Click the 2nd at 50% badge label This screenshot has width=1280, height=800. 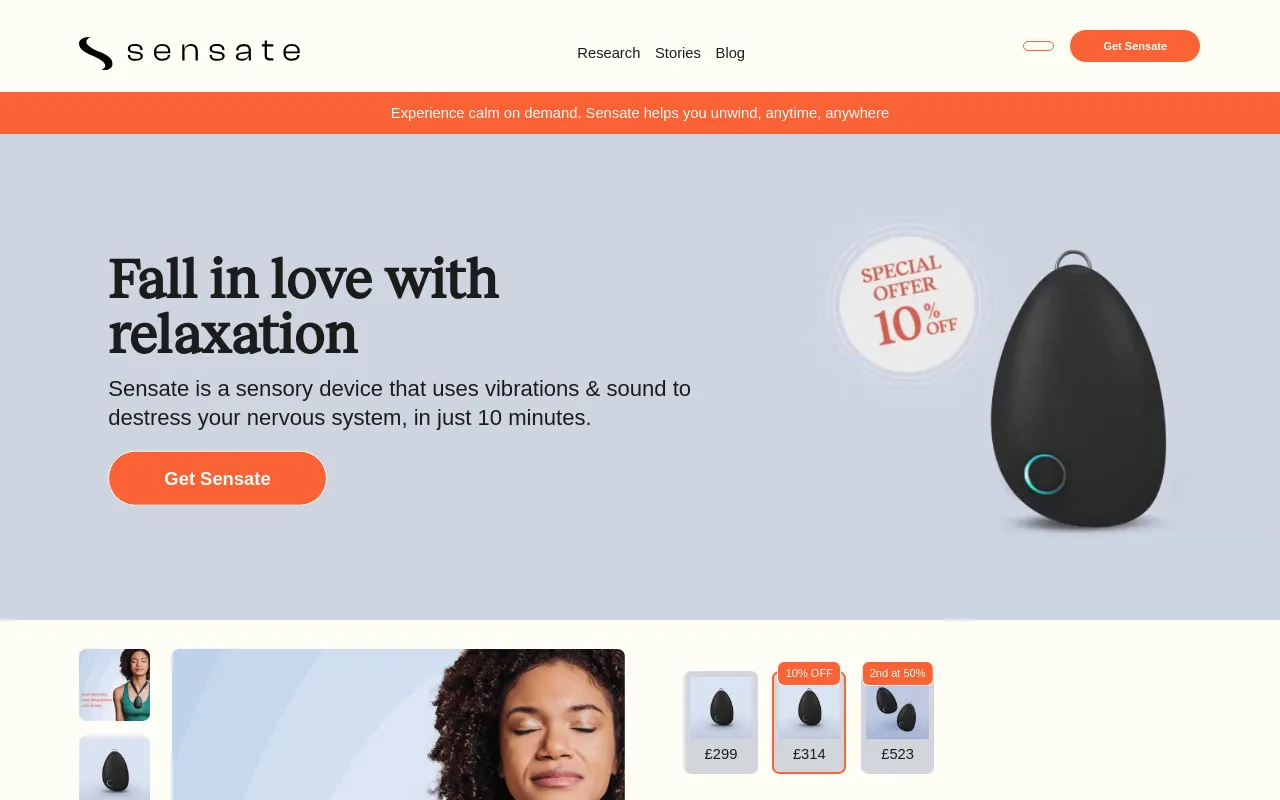point(897,673)
